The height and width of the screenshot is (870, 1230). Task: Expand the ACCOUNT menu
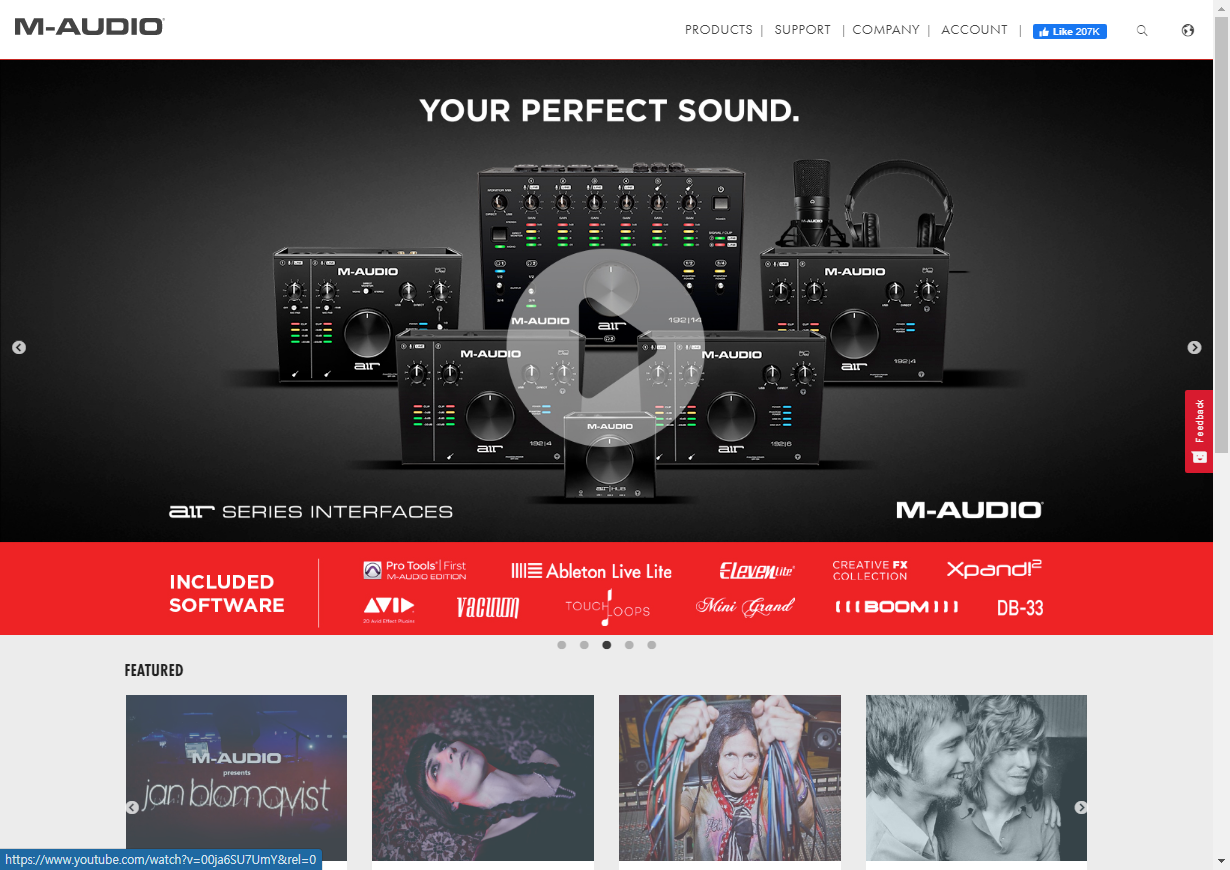pyautogui.click(x=974, y=30)
